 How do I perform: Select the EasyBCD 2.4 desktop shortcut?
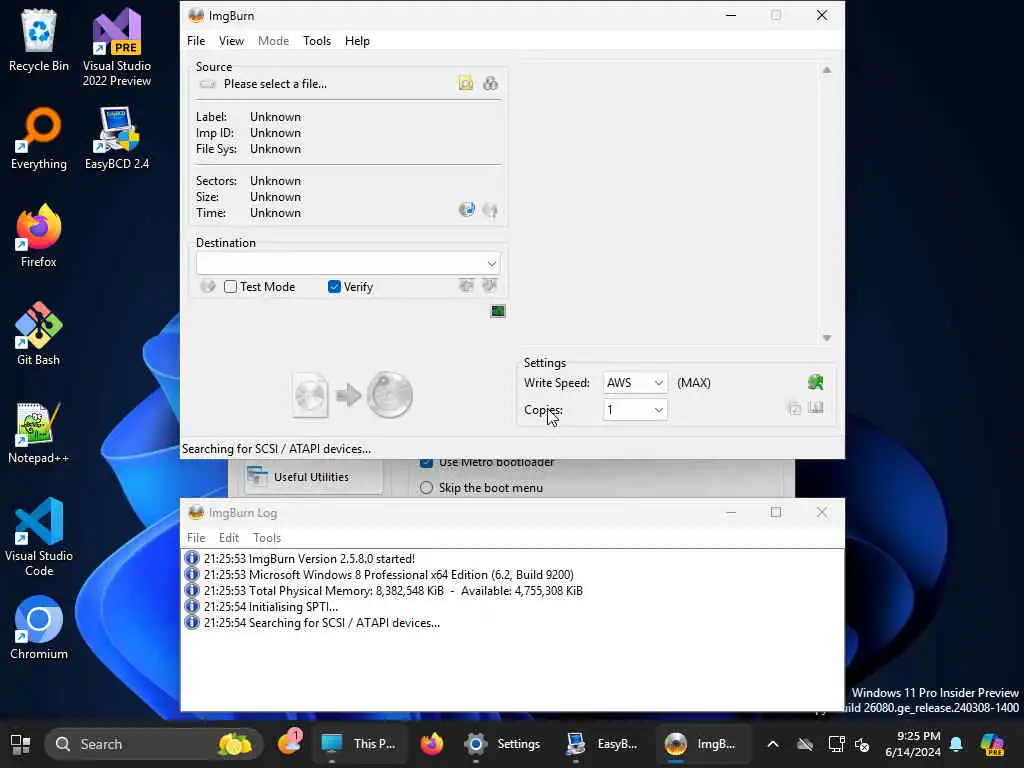(x=117, y=138)
